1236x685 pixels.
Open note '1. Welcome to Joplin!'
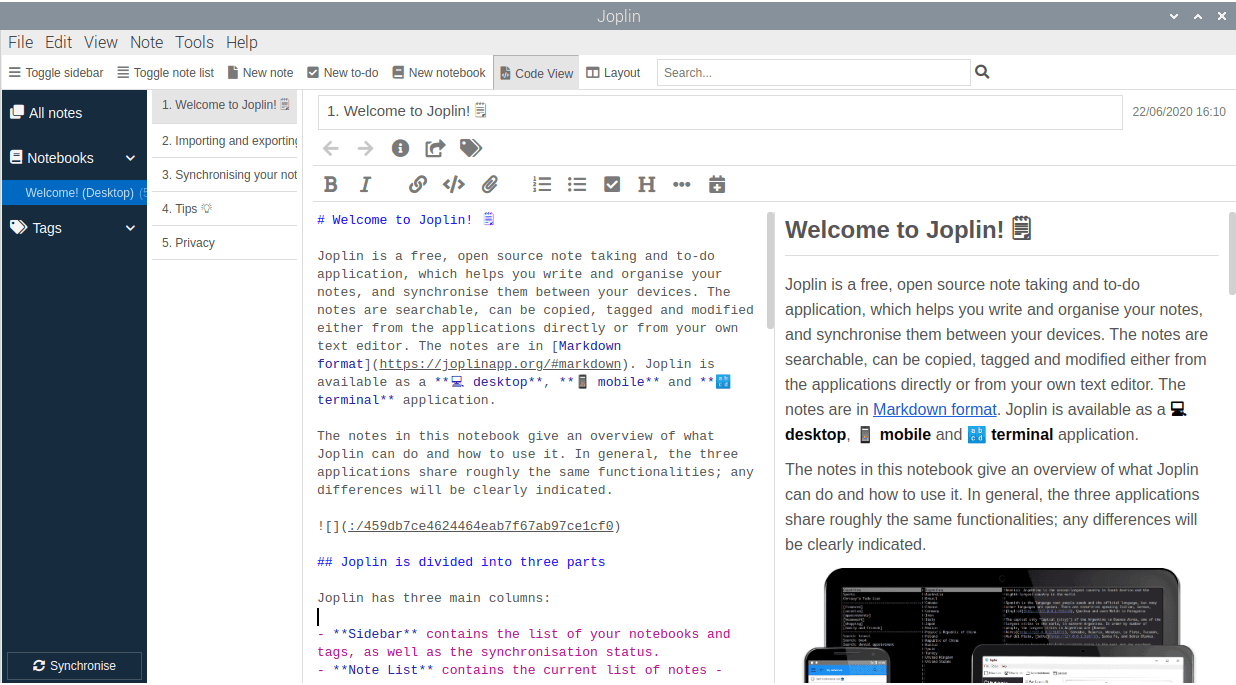click(225, 105)
